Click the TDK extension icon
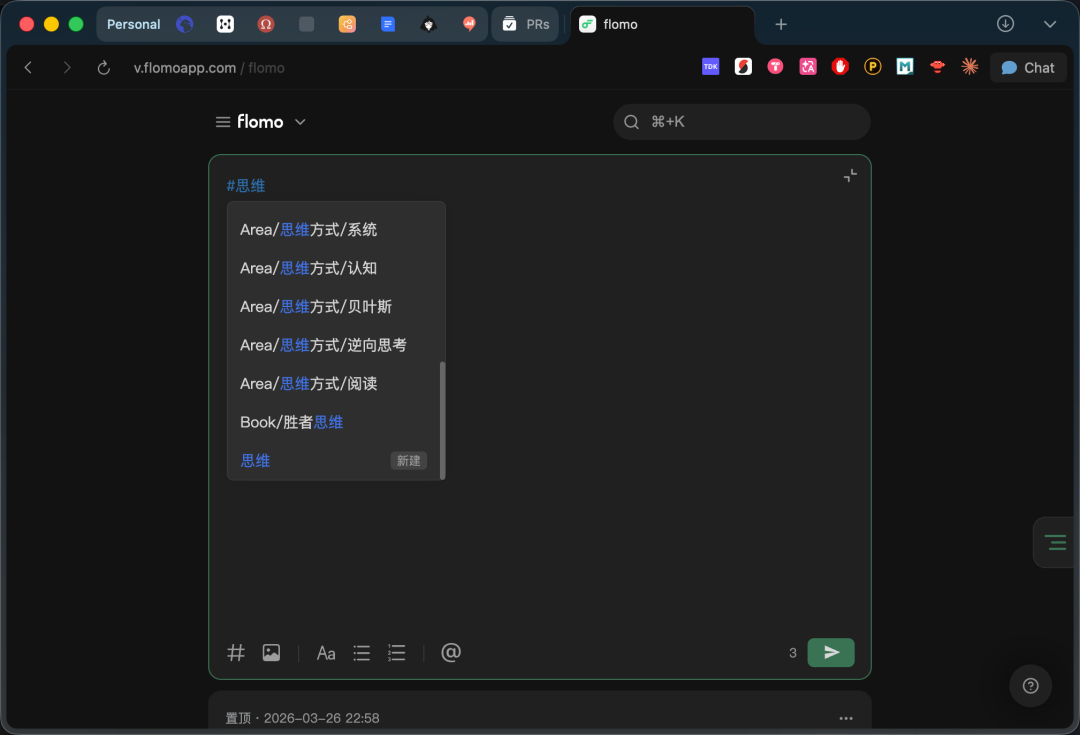The image size is (1080, 735). (711, 67)
